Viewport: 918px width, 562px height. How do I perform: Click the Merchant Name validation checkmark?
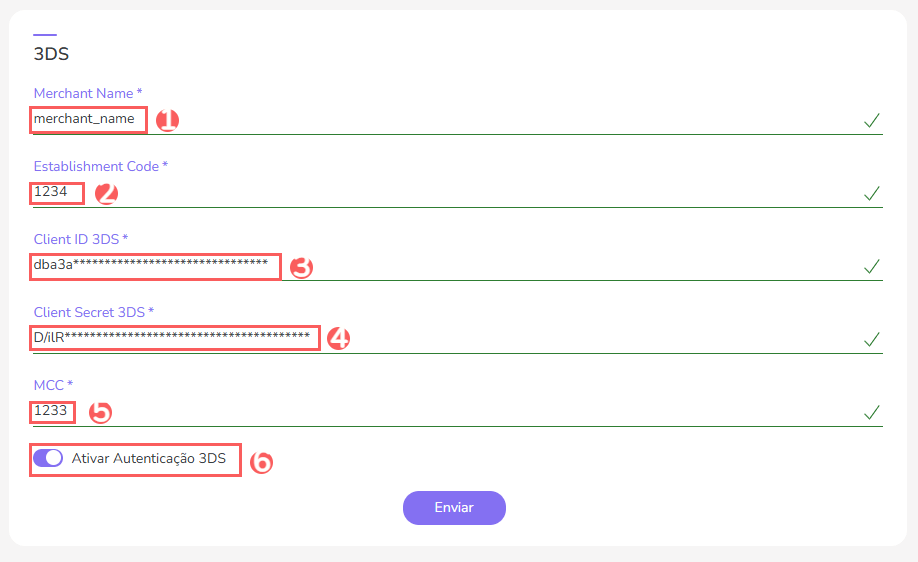tap(872, 121)
